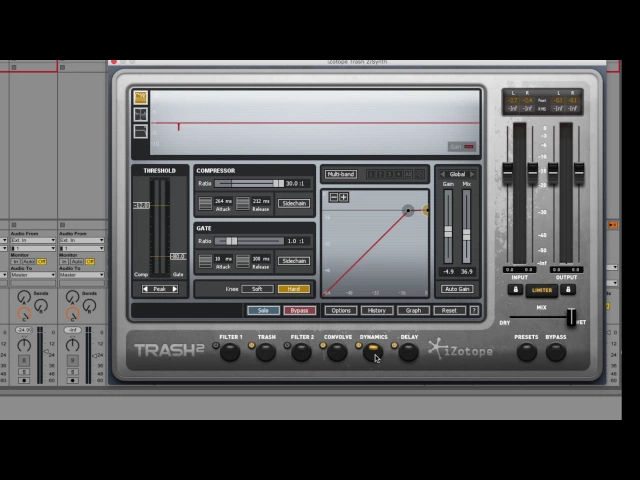Click the track 8 activator button
The width and height of the screenshot is (640, 480).
(x=24, y=360)
